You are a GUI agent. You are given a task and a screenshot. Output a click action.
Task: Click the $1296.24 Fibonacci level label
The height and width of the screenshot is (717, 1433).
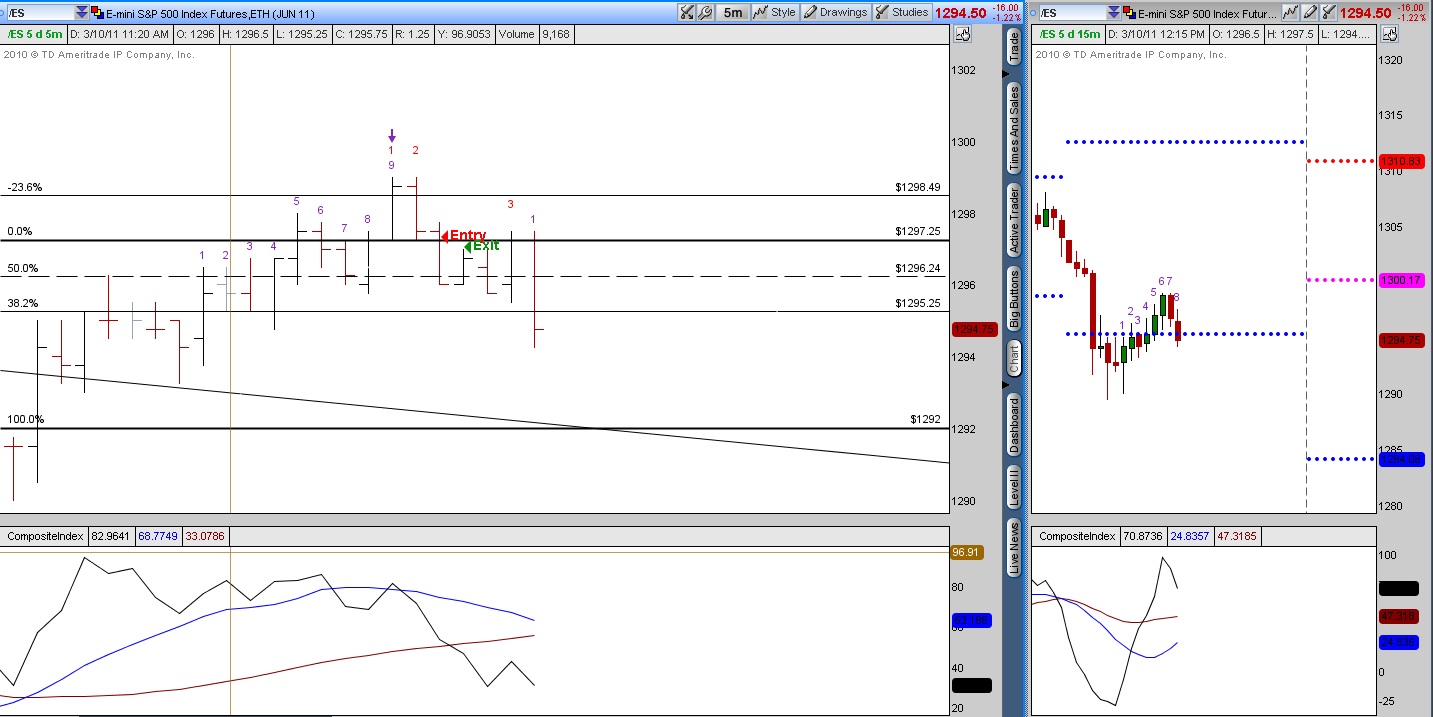click(x=918, y=268)
